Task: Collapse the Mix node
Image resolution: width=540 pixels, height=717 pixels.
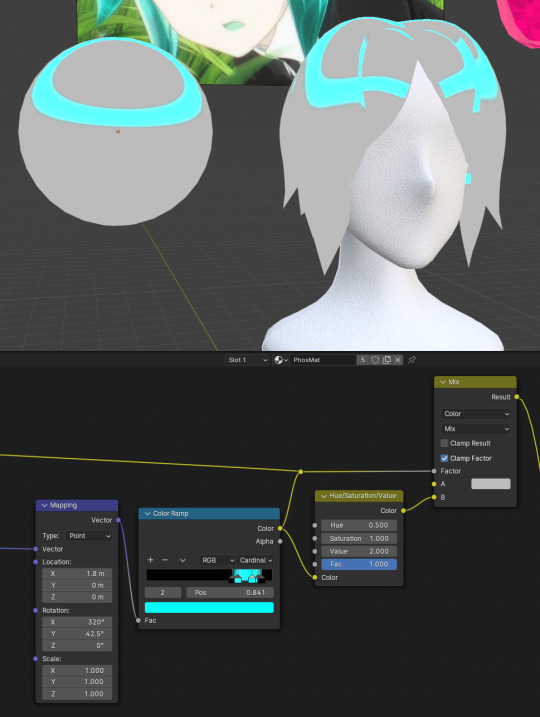Action: (443, 382)
